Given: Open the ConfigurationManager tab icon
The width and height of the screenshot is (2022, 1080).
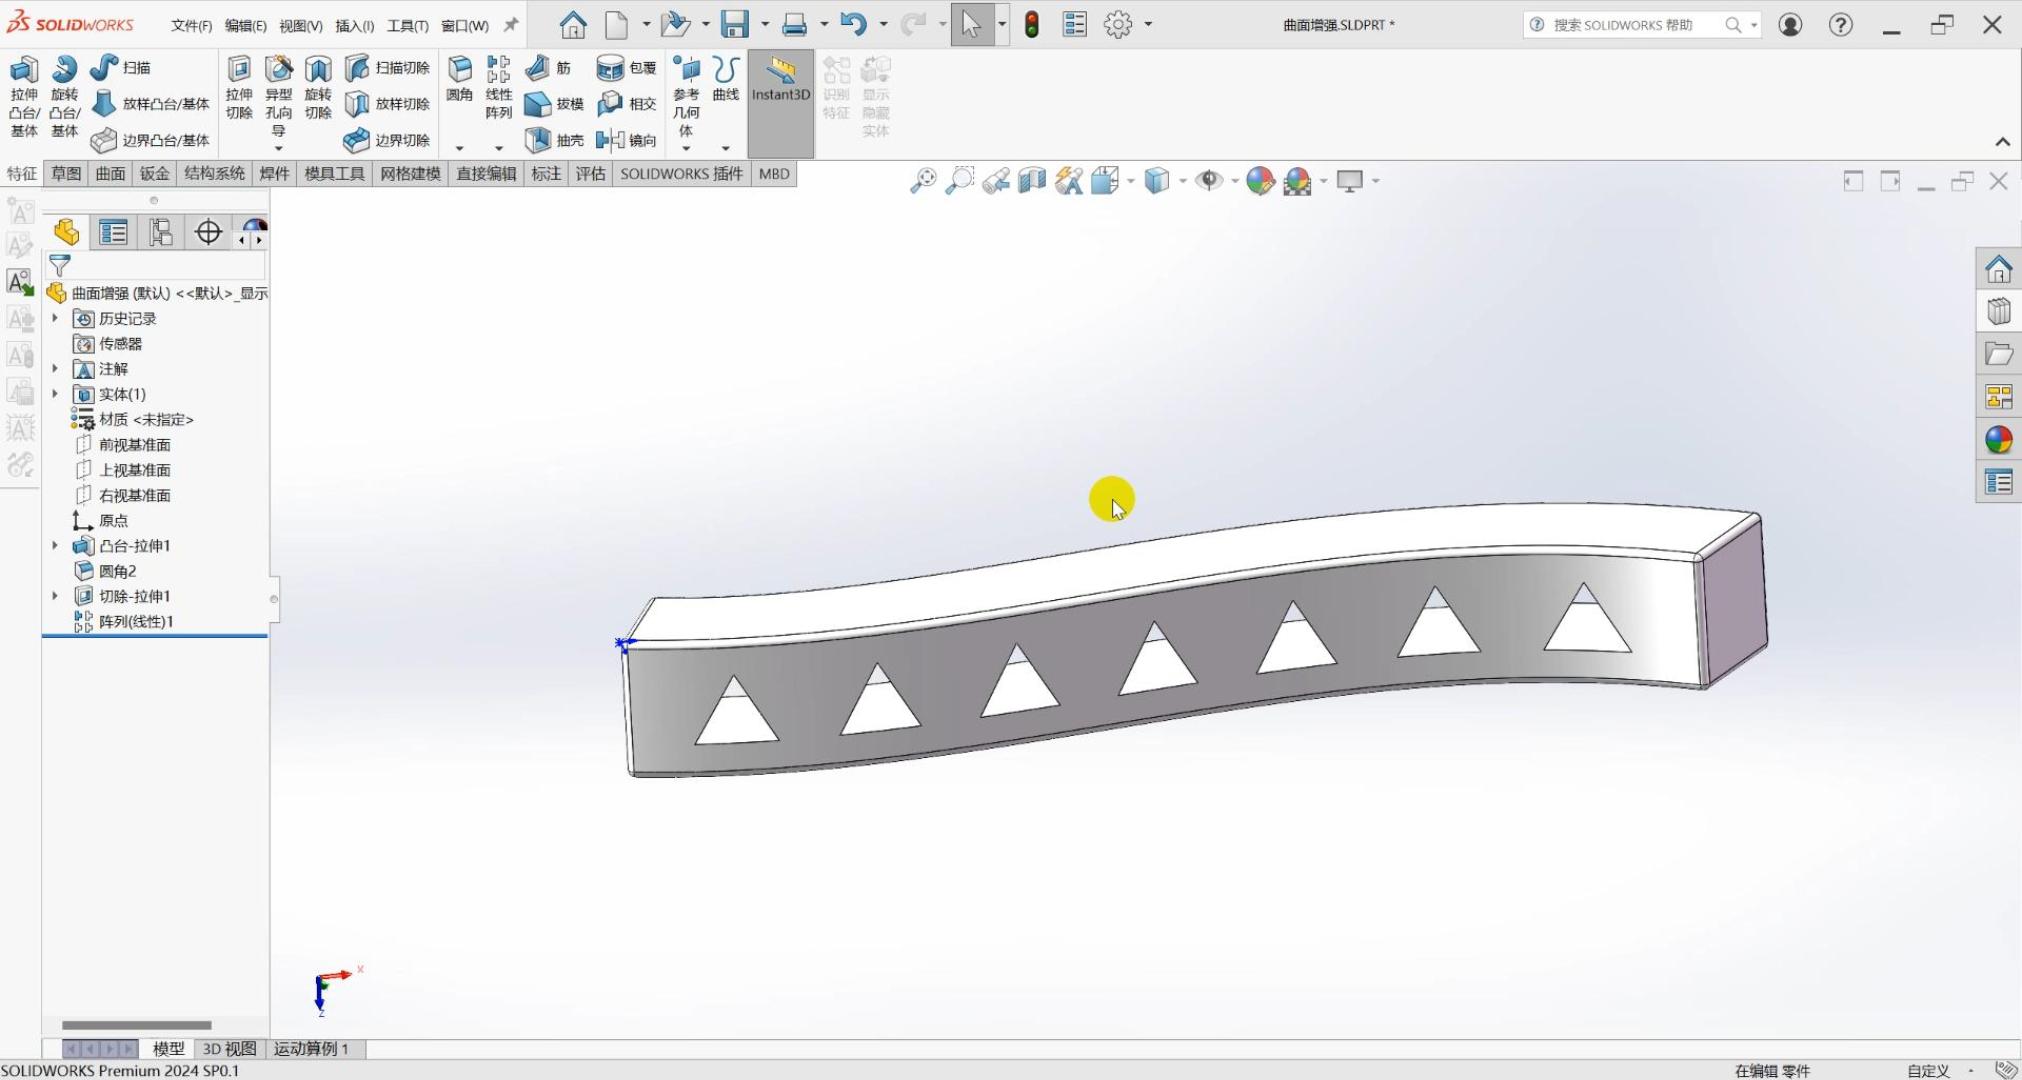Looking at the screenshot, I should [160, 233].
